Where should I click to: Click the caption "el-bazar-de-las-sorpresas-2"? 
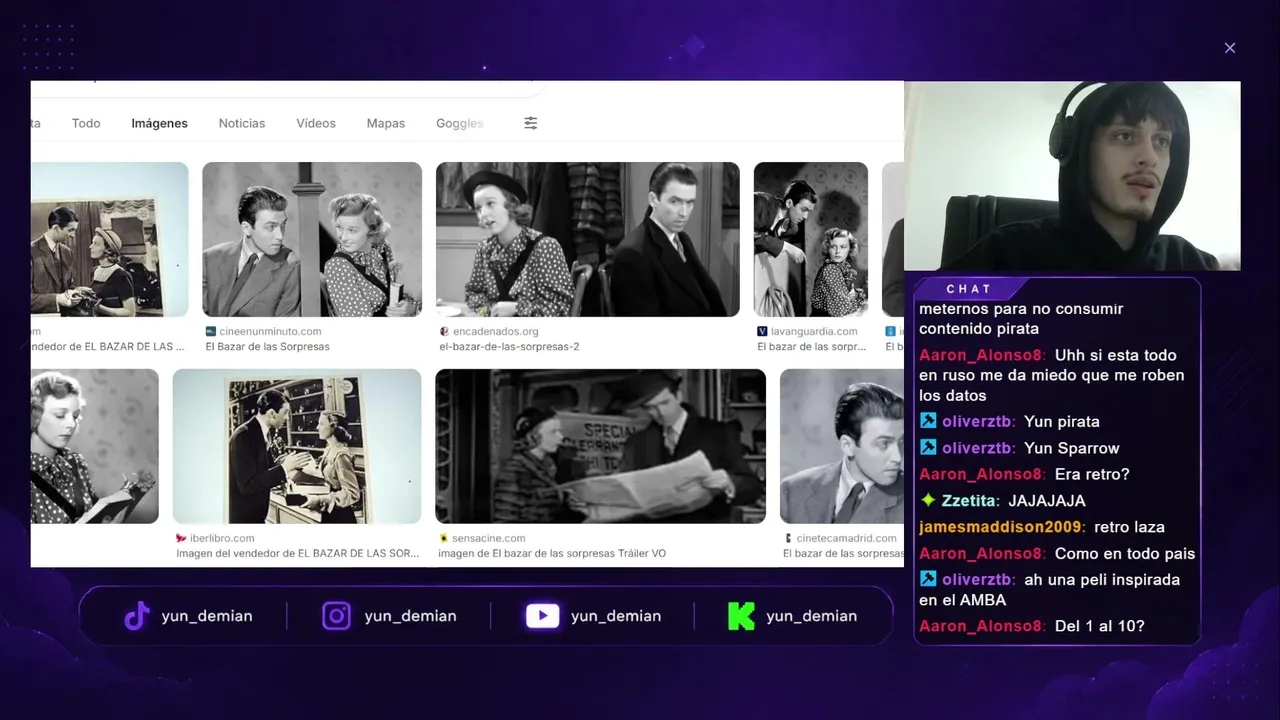click(509, 347)
